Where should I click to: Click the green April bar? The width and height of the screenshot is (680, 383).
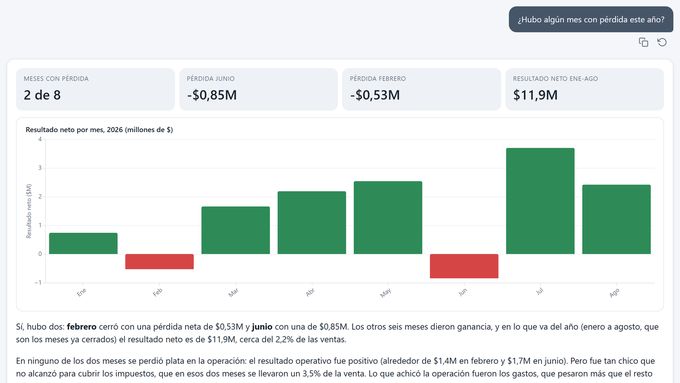[x=312, y=223]
